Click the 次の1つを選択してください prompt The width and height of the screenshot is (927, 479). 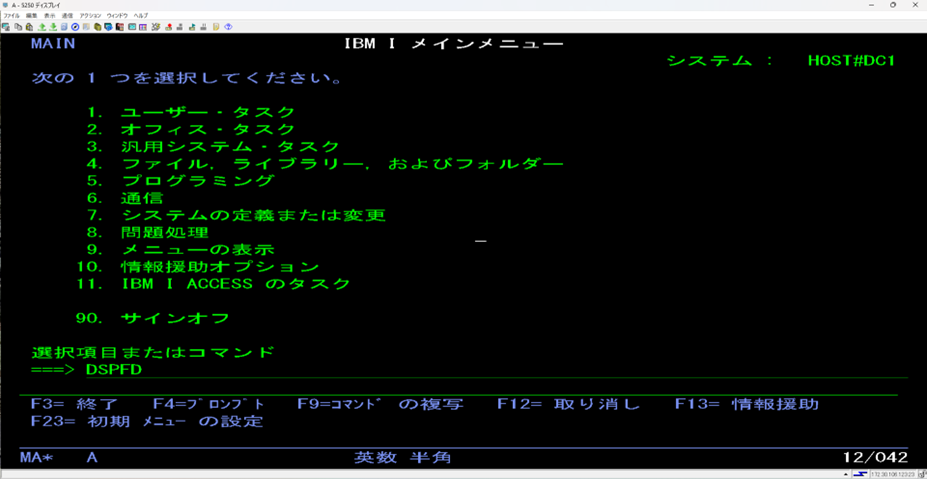[x=186, y=77]
